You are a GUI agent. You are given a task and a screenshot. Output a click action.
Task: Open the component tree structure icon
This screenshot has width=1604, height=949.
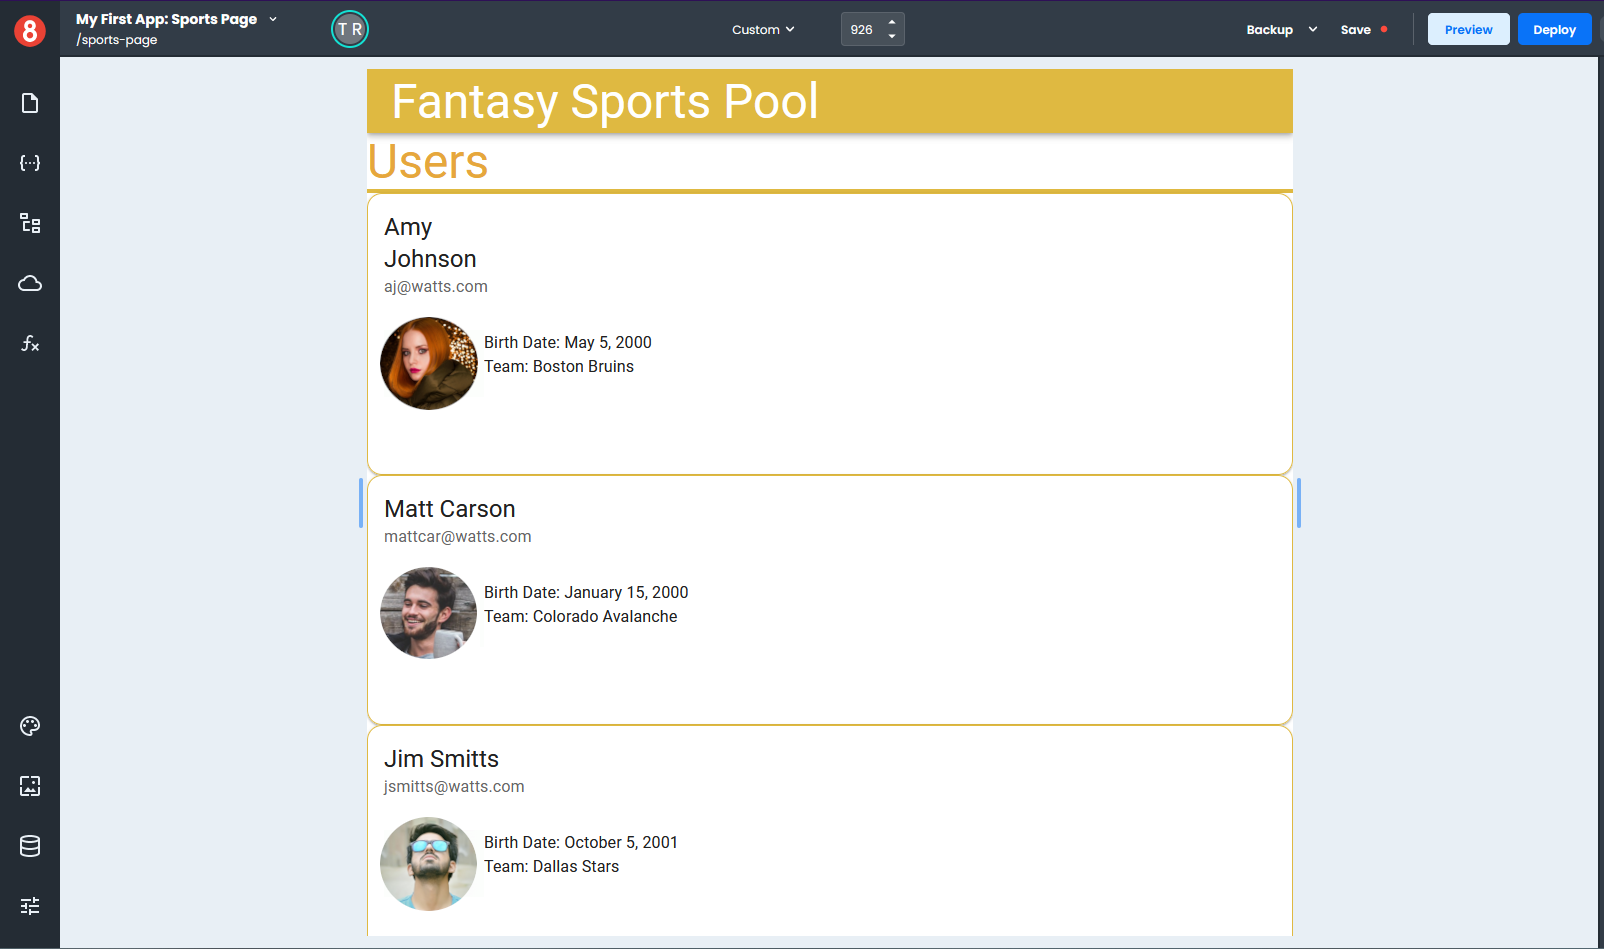pos(30,223)
